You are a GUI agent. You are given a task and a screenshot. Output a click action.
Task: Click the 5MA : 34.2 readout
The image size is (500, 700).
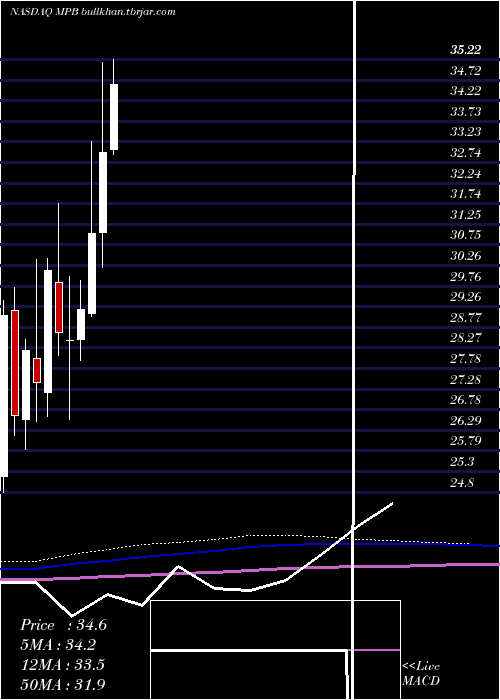58,645
